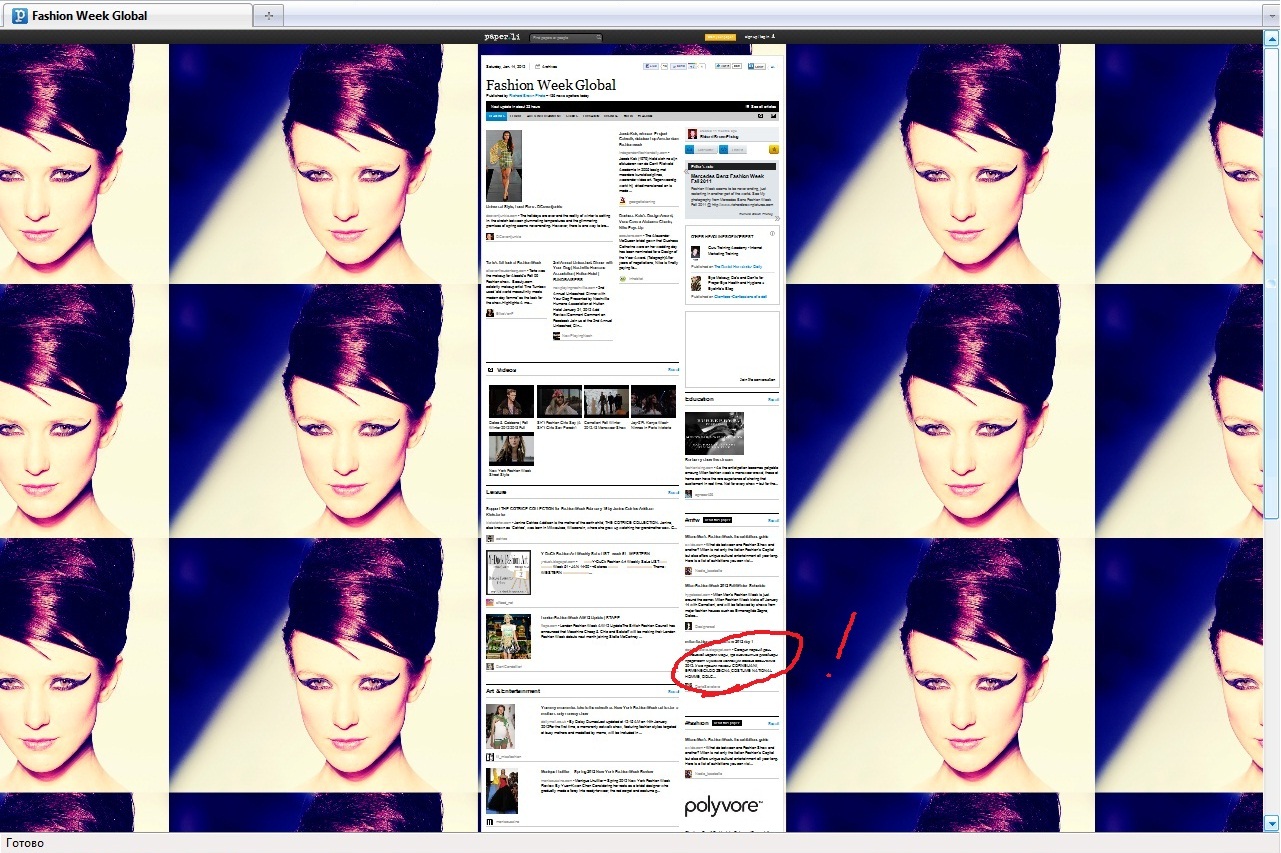Open the Archives link near the date

546,67
